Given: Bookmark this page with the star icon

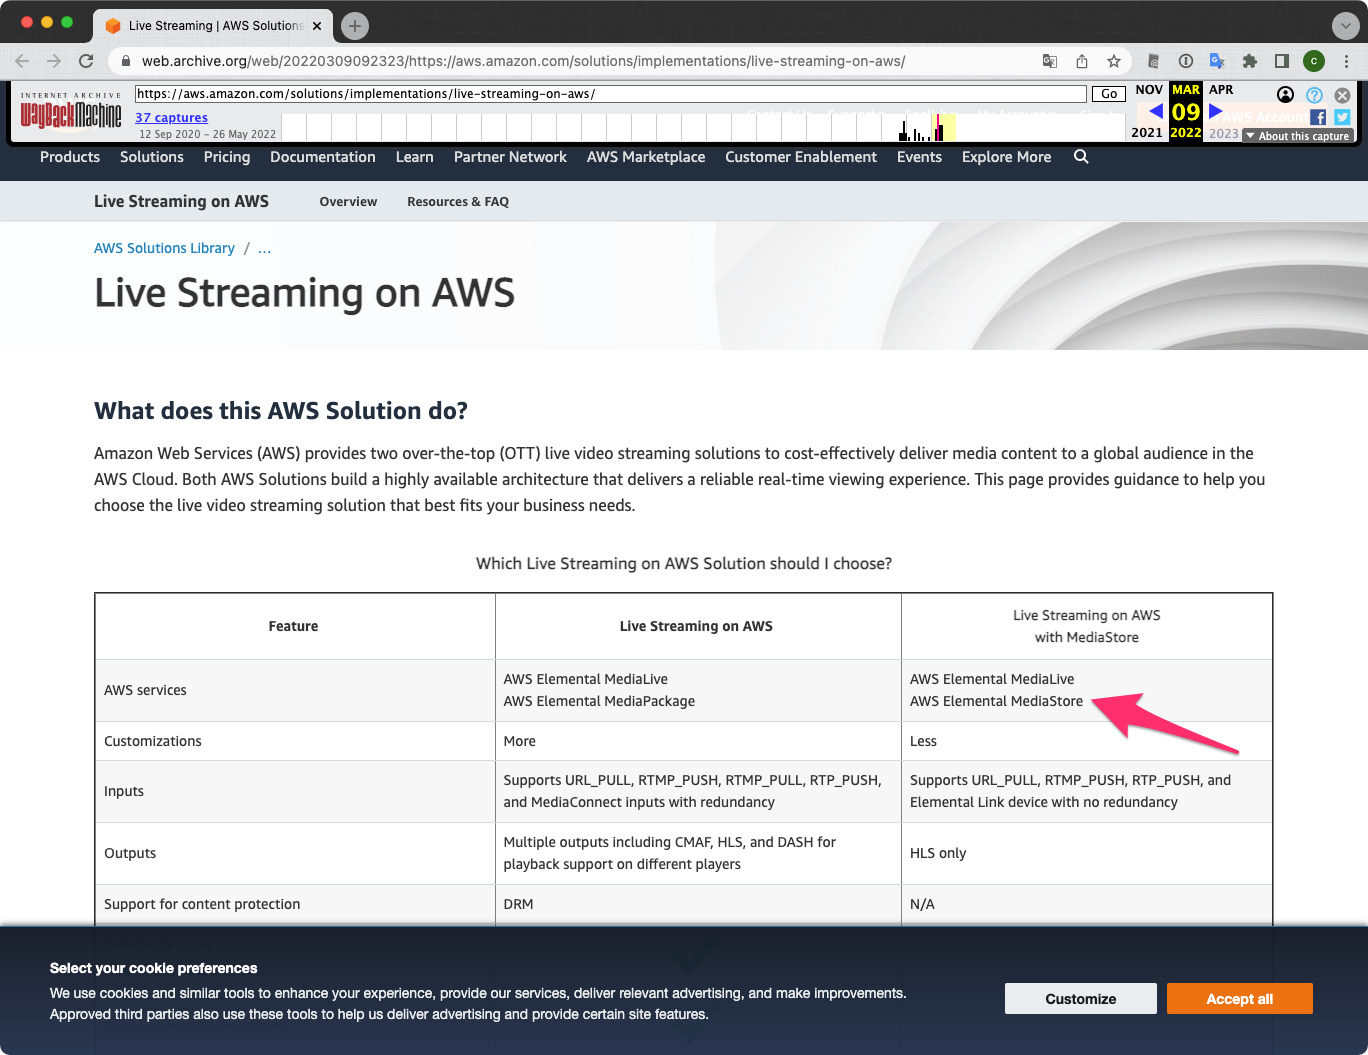Looking at the screenshot, I should point(1113,61).
